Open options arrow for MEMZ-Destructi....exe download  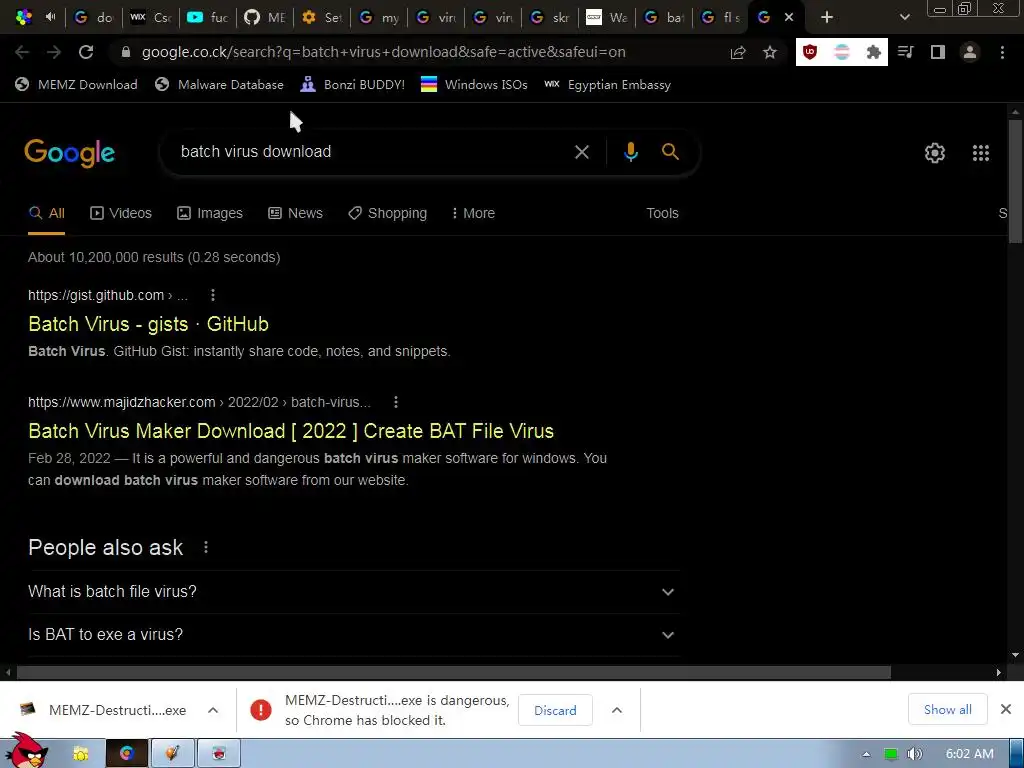tap(213, 710)
